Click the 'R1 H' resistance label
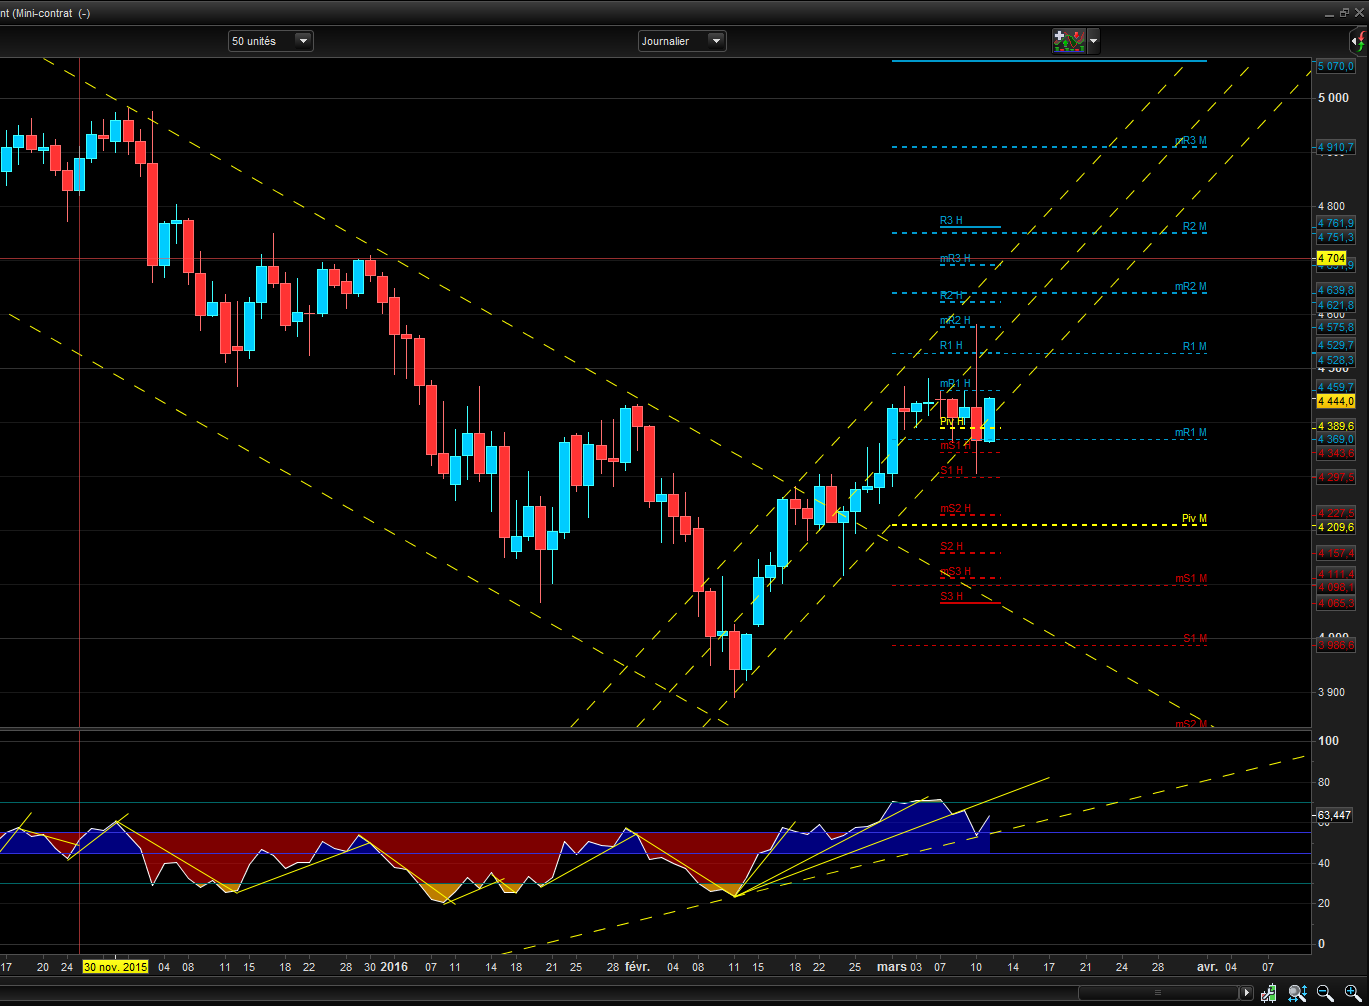Image resolution: width=1369 pixels, height=1006 pixels. (x=951, y=346)
